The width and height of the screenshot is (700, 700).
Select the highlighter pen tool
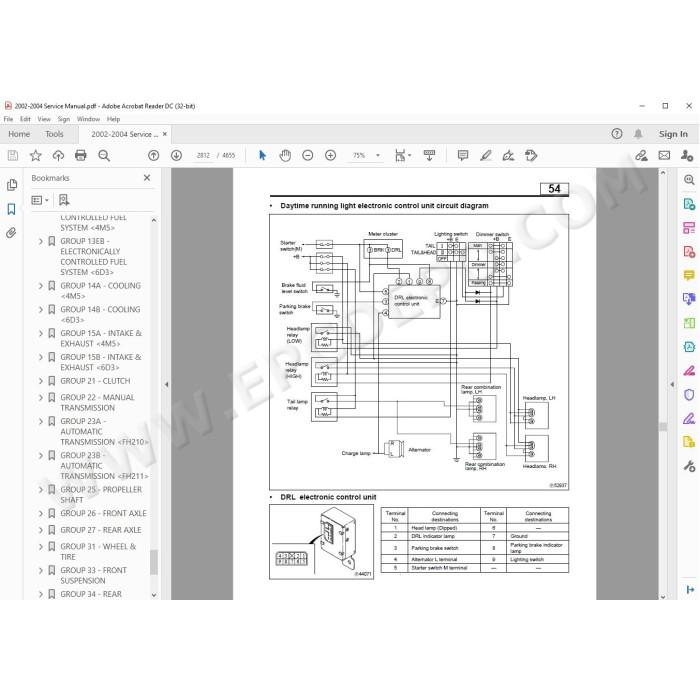point(486,155)
